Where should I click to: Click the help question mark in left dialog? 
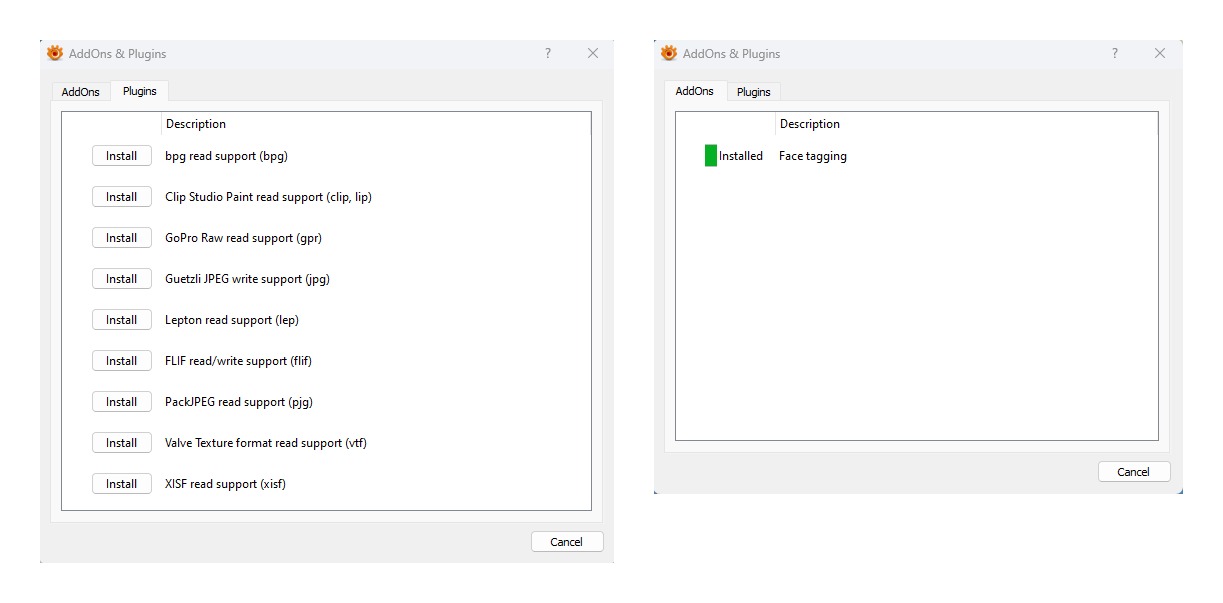pos(548,54)
